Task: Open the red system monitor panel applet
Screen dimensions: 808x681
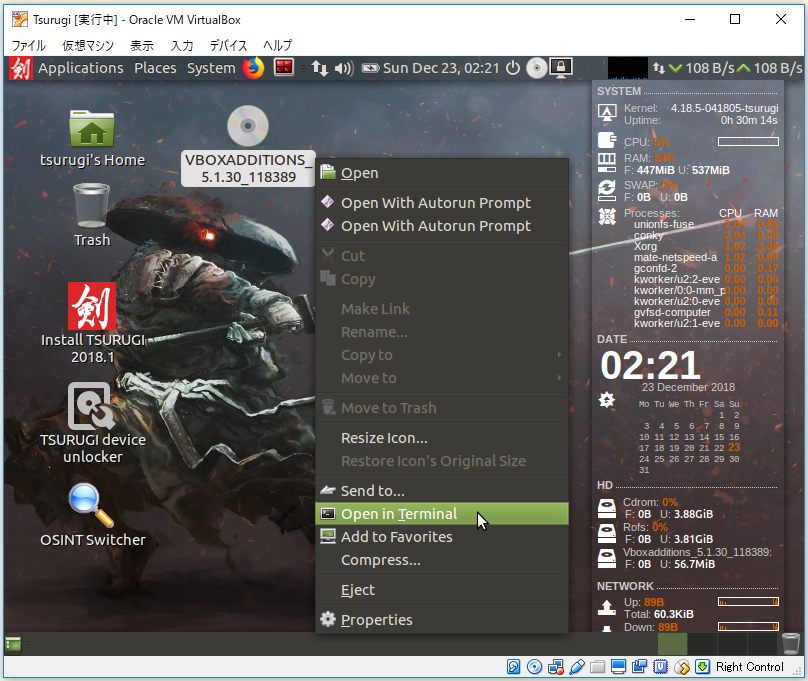Action: [x=283, y=67]
